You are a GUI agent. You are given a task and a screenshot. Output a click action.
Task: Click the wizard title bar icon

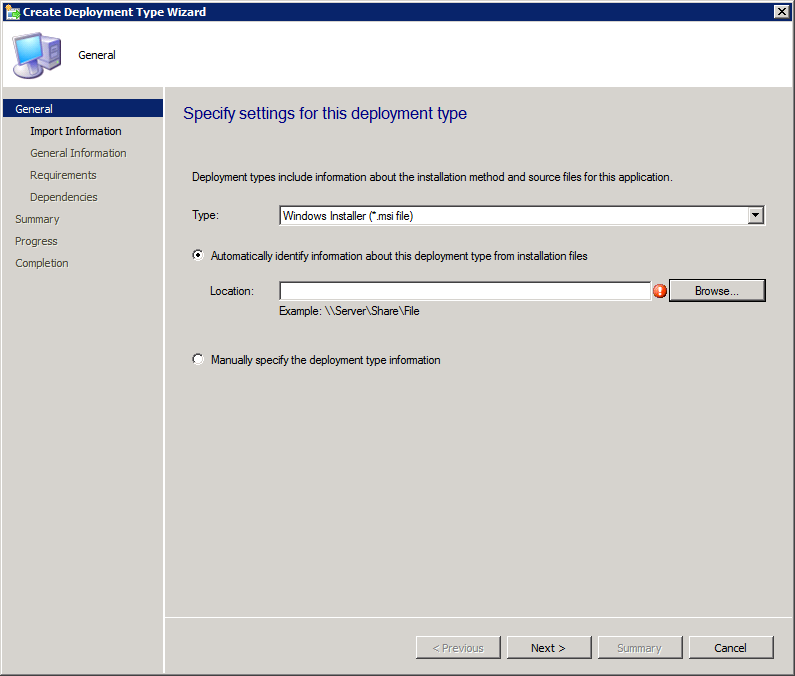[13, 12]
